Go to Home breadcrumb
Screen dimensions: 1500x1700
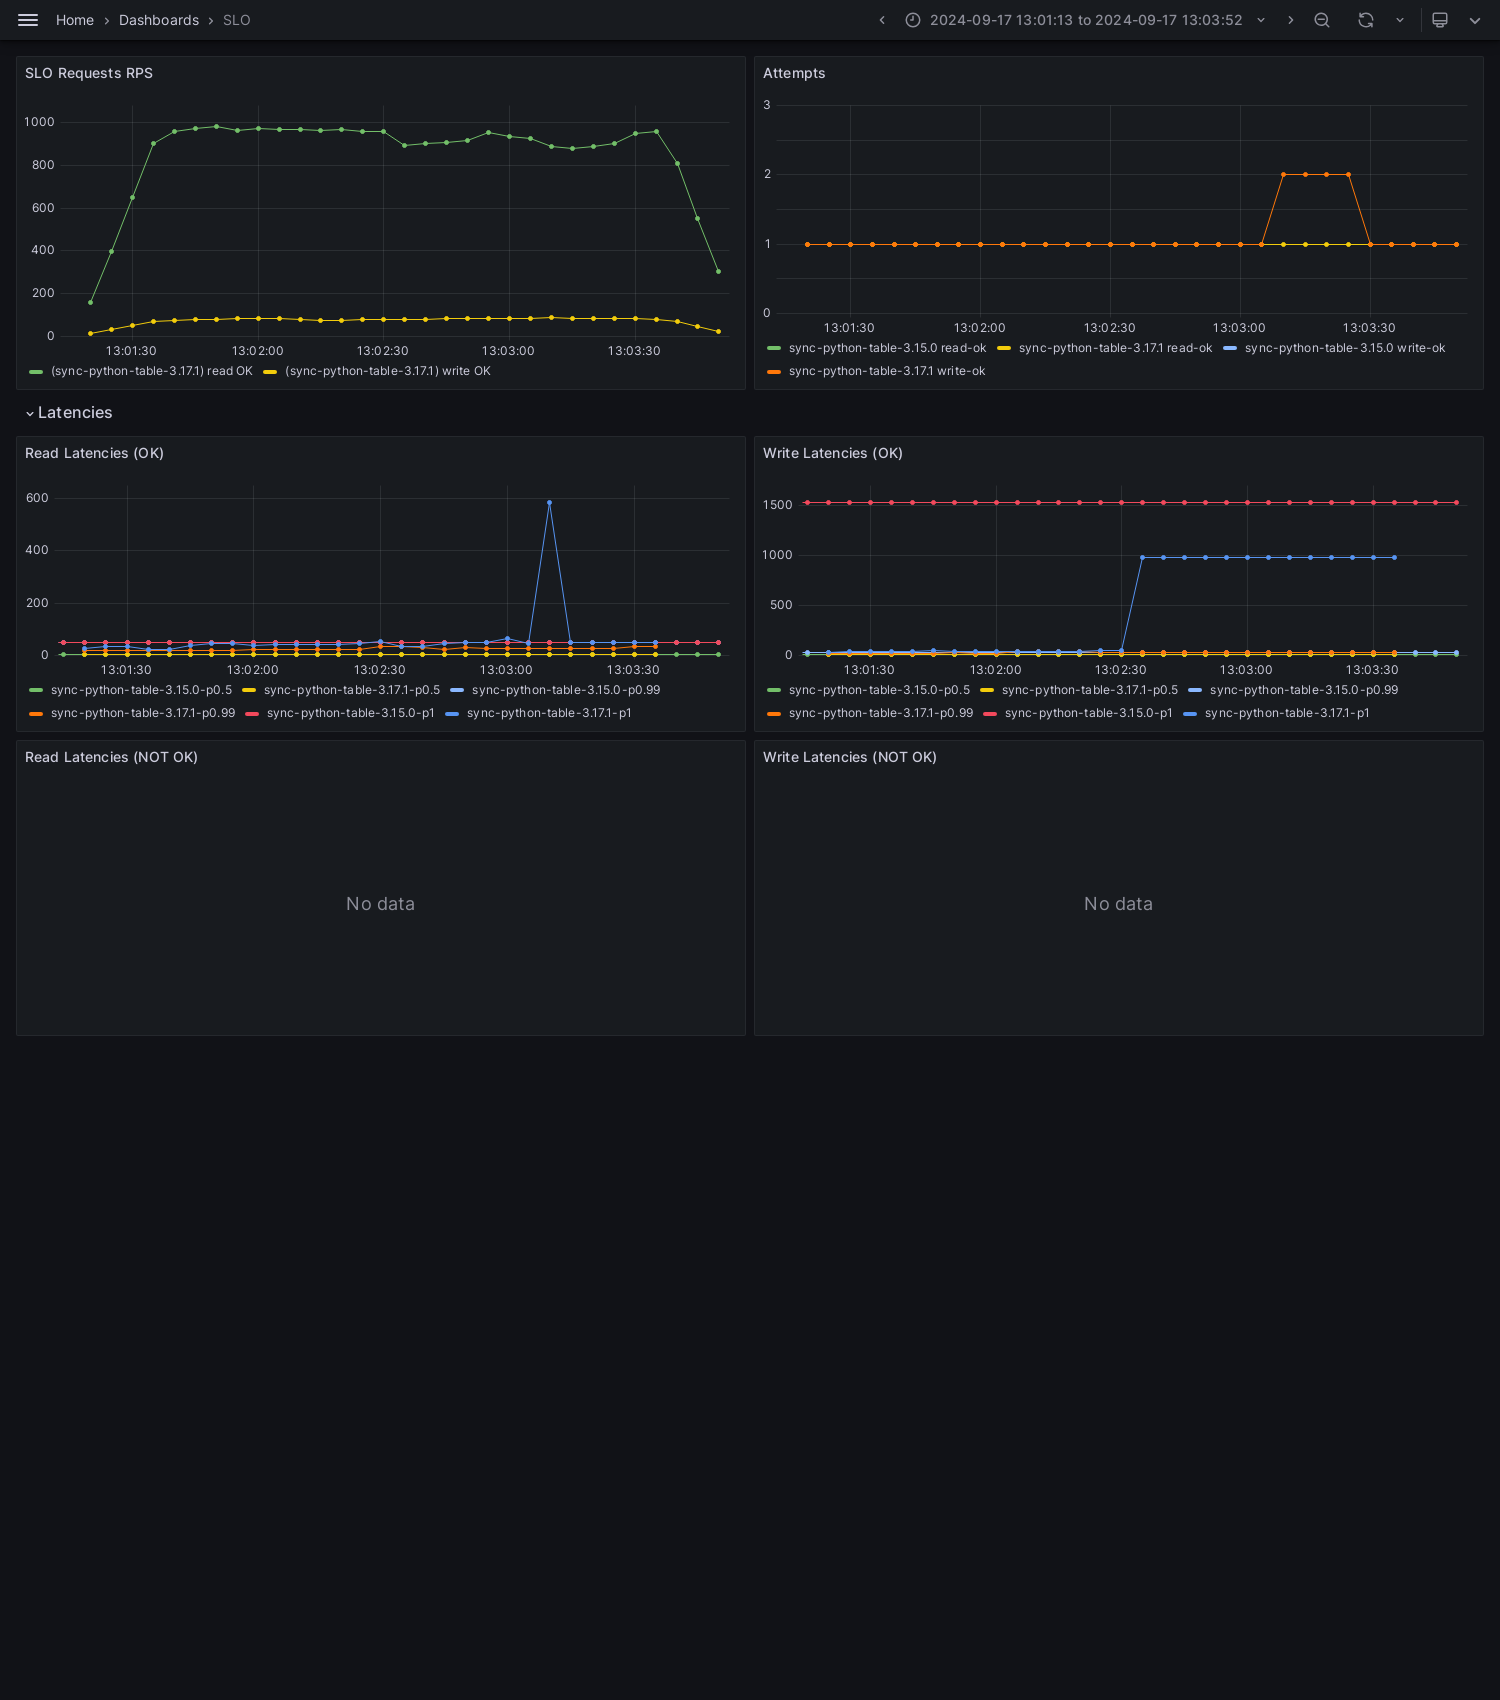75,20
